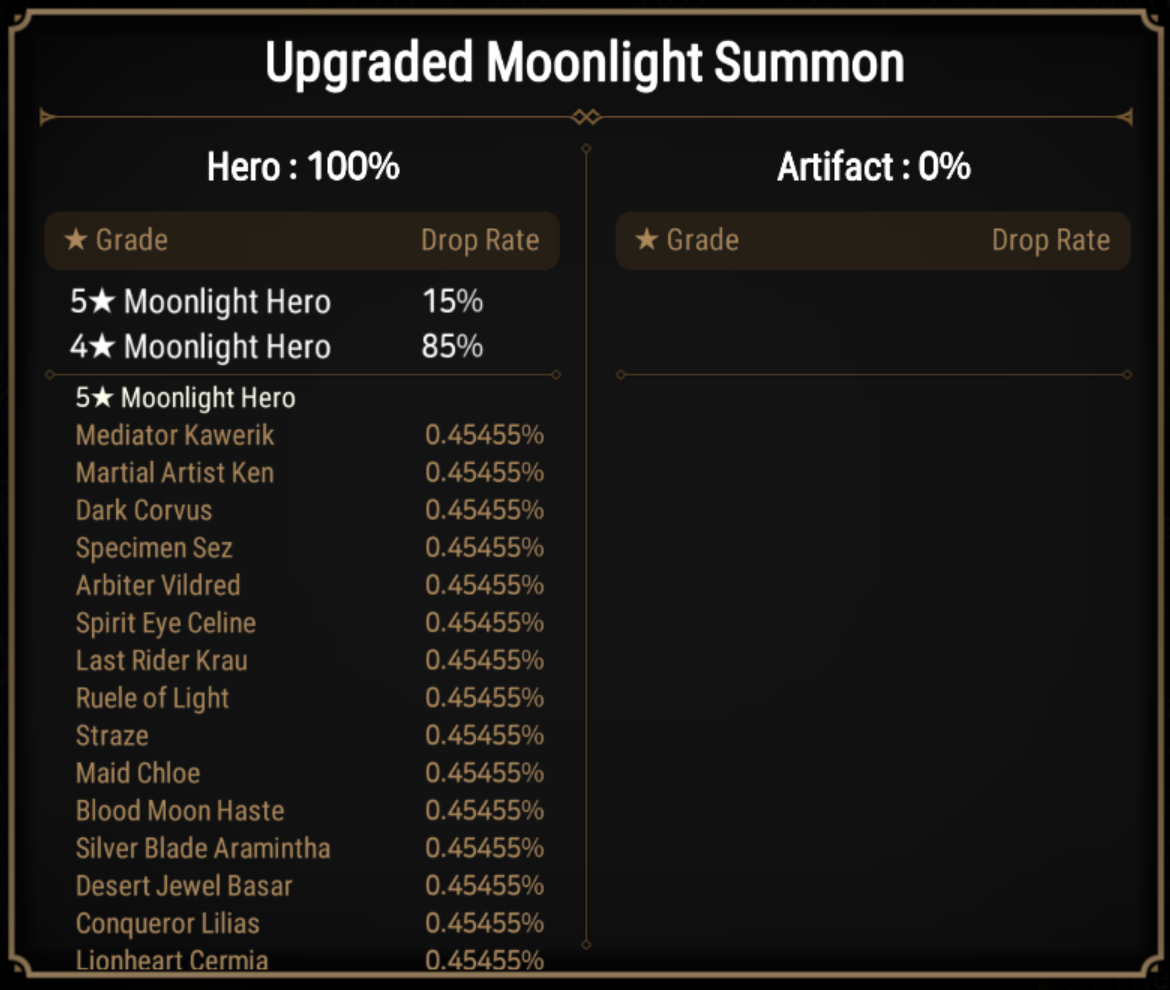Click Artifact Drop Rate column header

point(1051,240)
